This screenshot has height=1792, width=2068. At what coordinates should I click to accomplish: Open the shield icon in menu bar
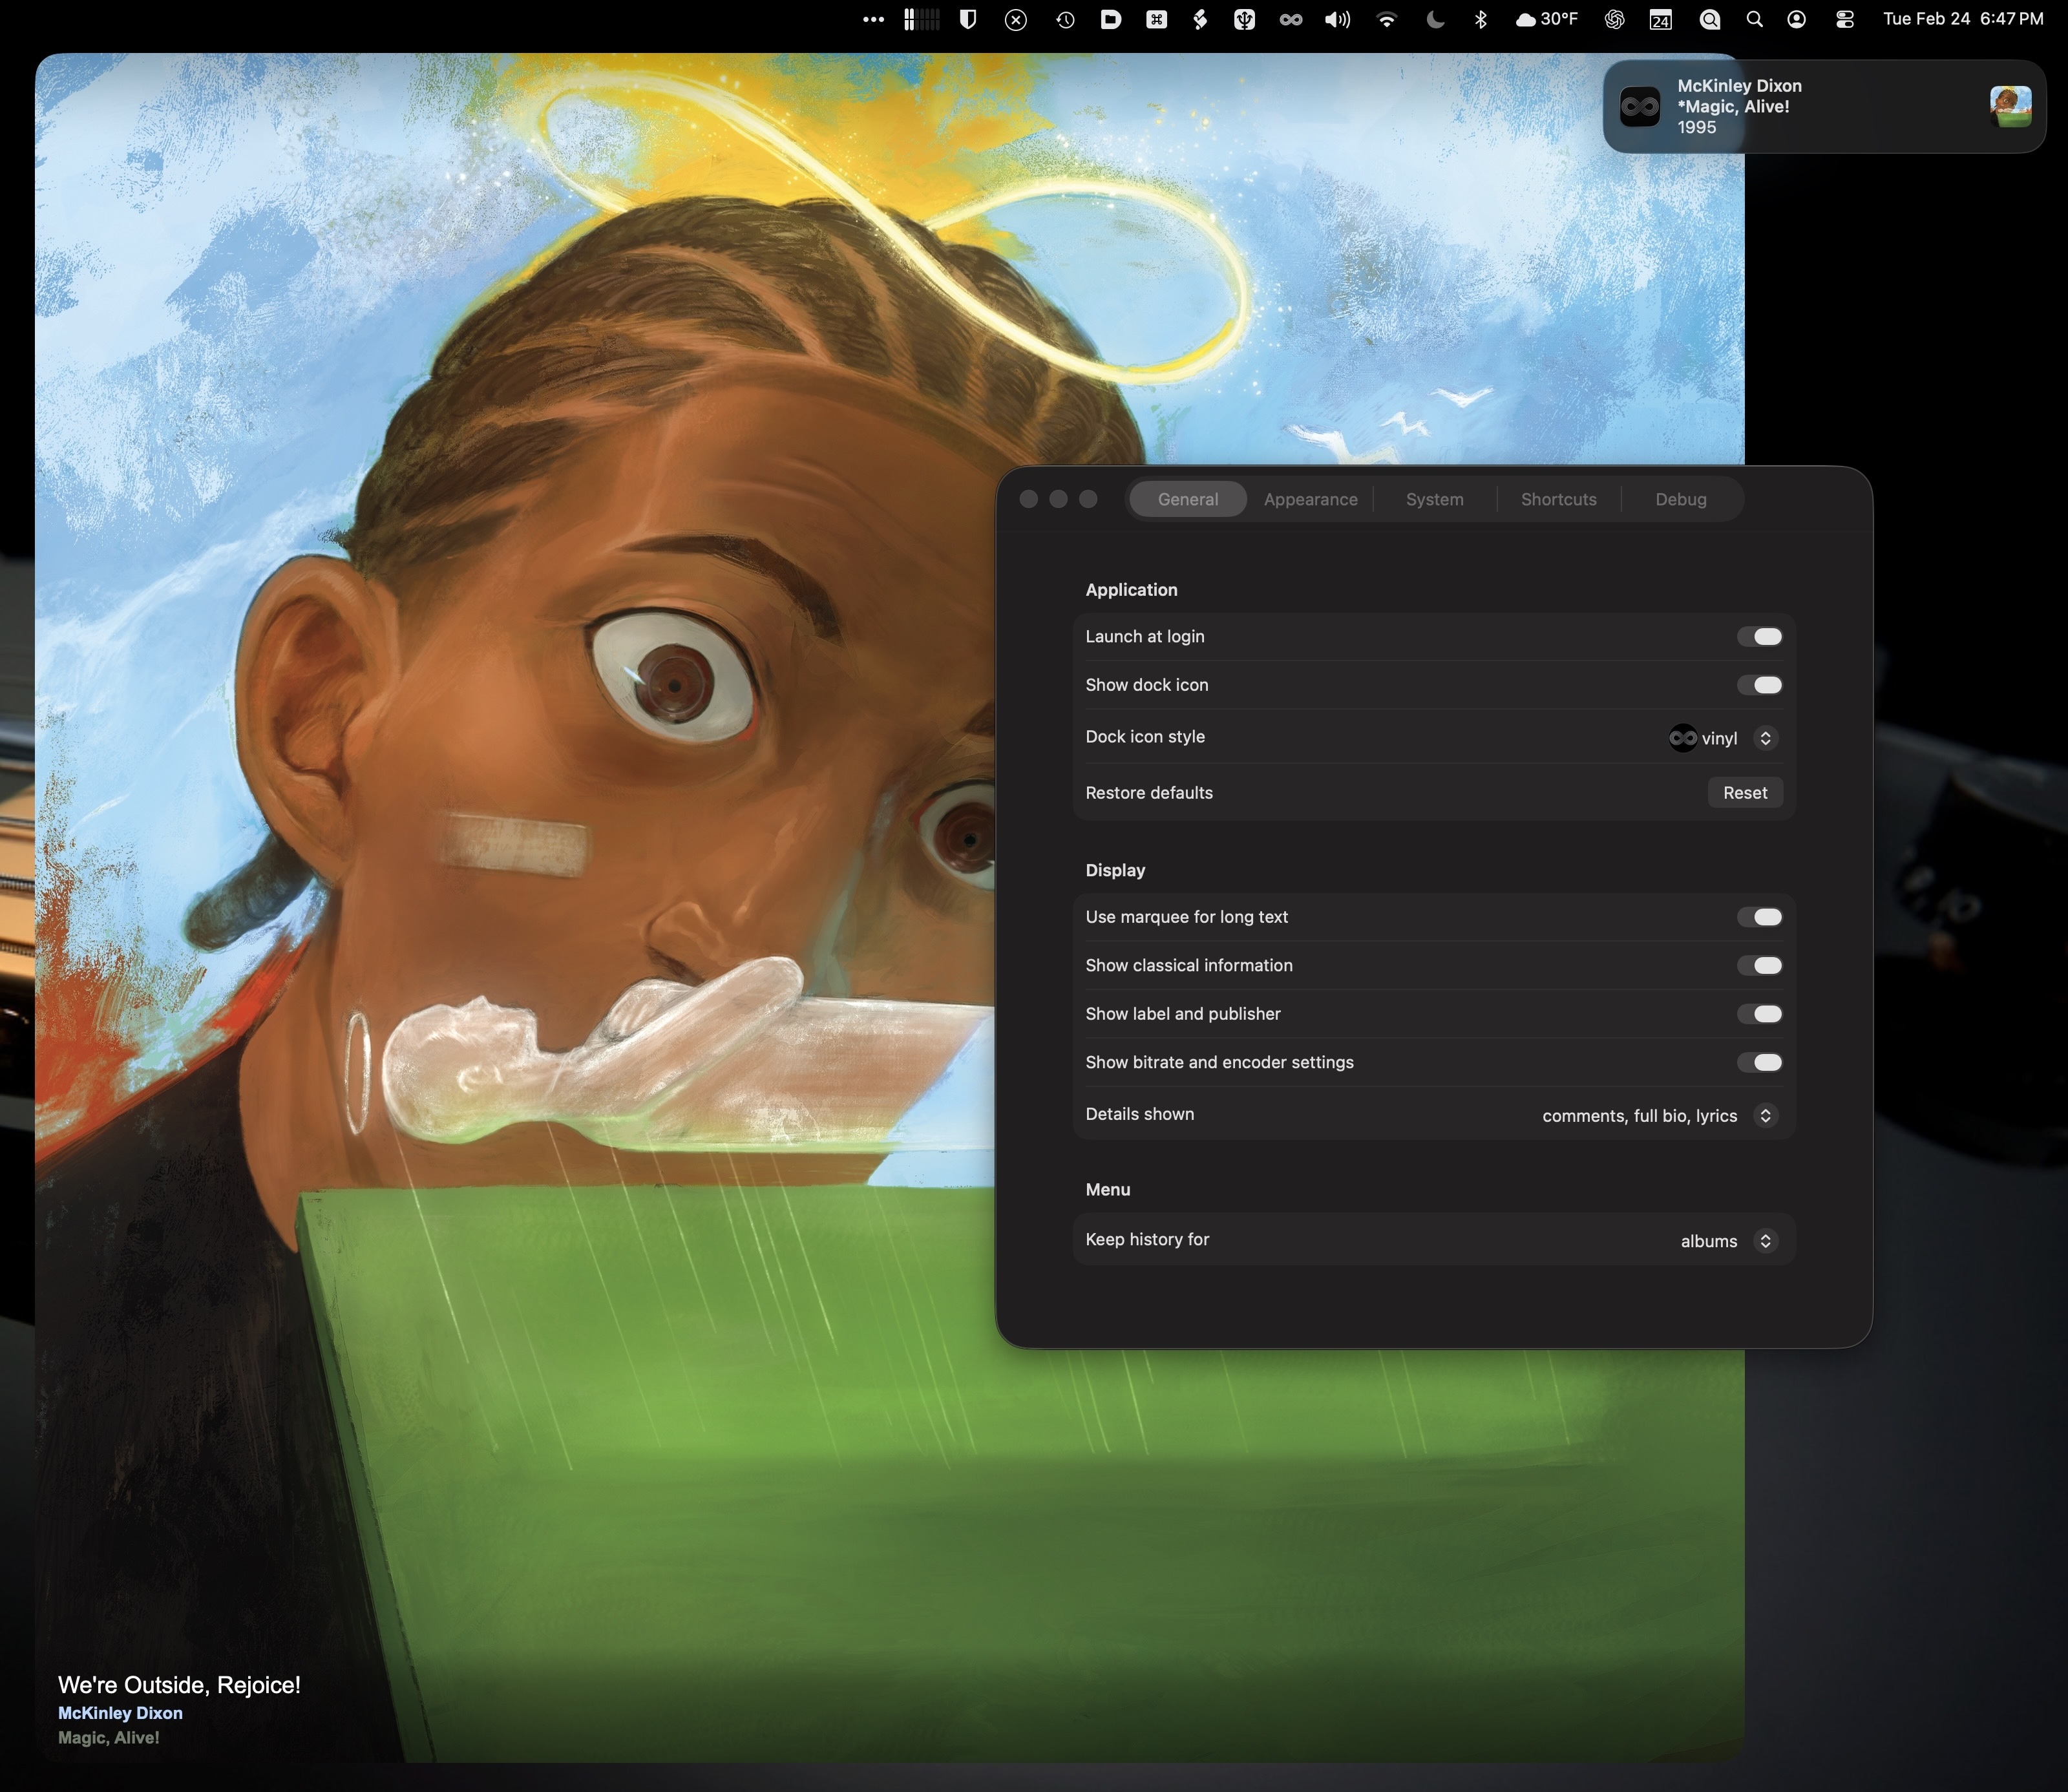(x=968, y=20)
